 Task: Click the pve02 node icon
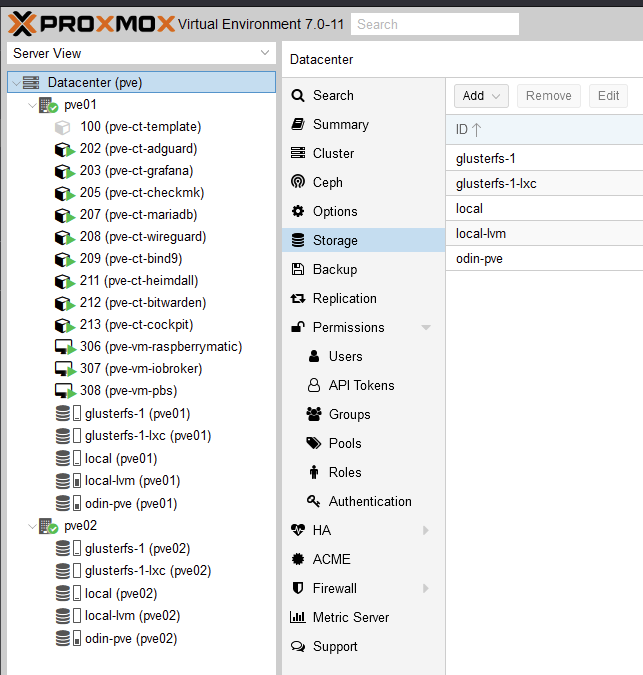(x=48, y=526)
